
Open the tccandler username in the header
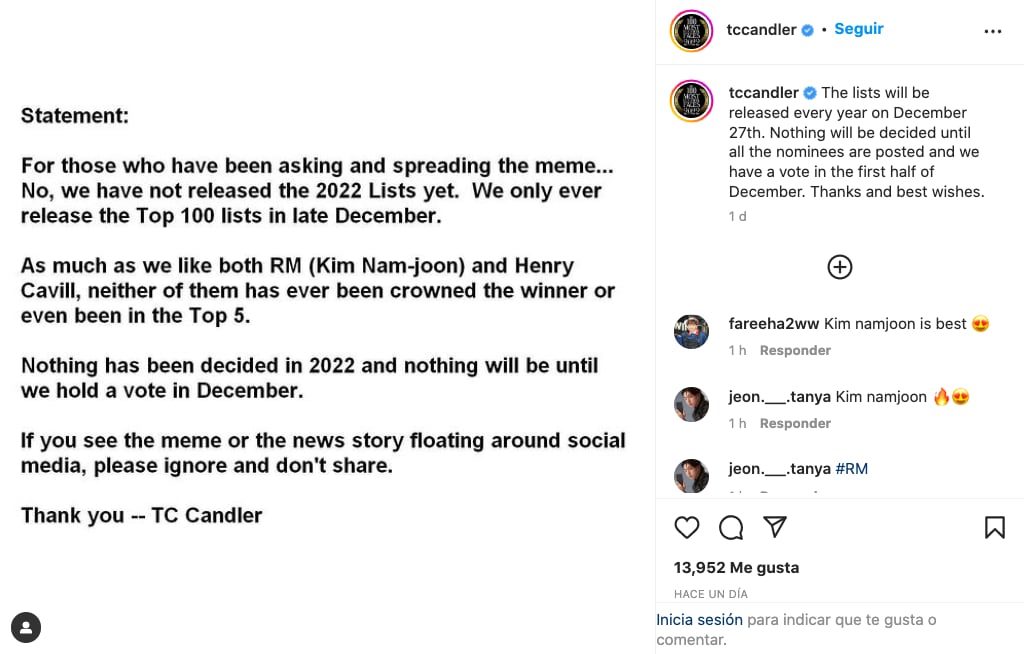pyautogui.click(x=761, y=30)
